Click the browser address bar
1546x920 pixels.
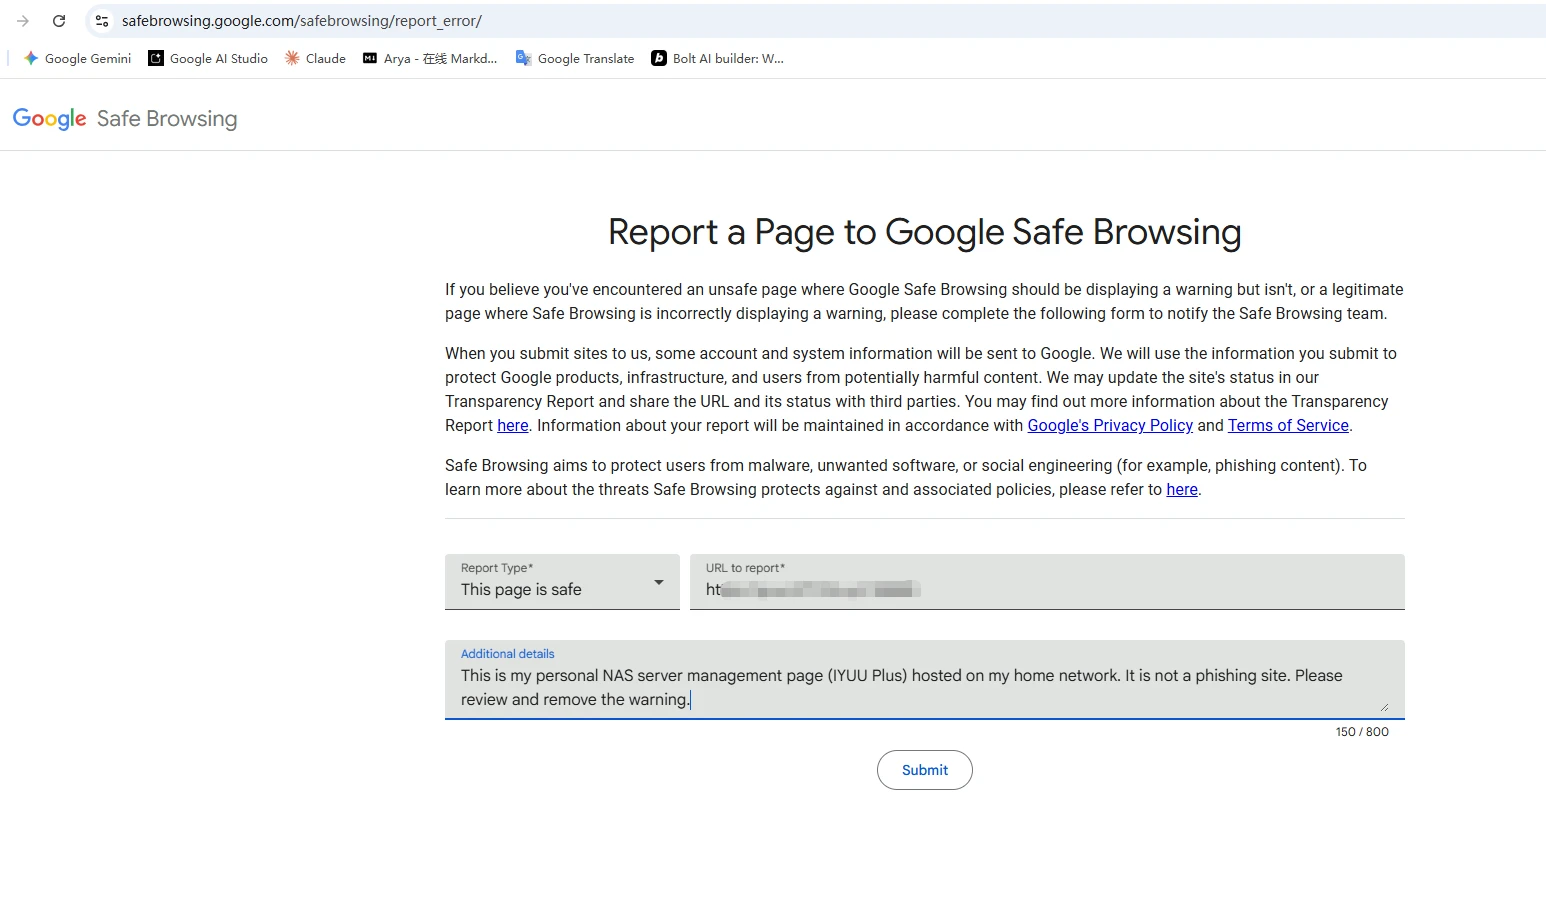click(400, 20)
